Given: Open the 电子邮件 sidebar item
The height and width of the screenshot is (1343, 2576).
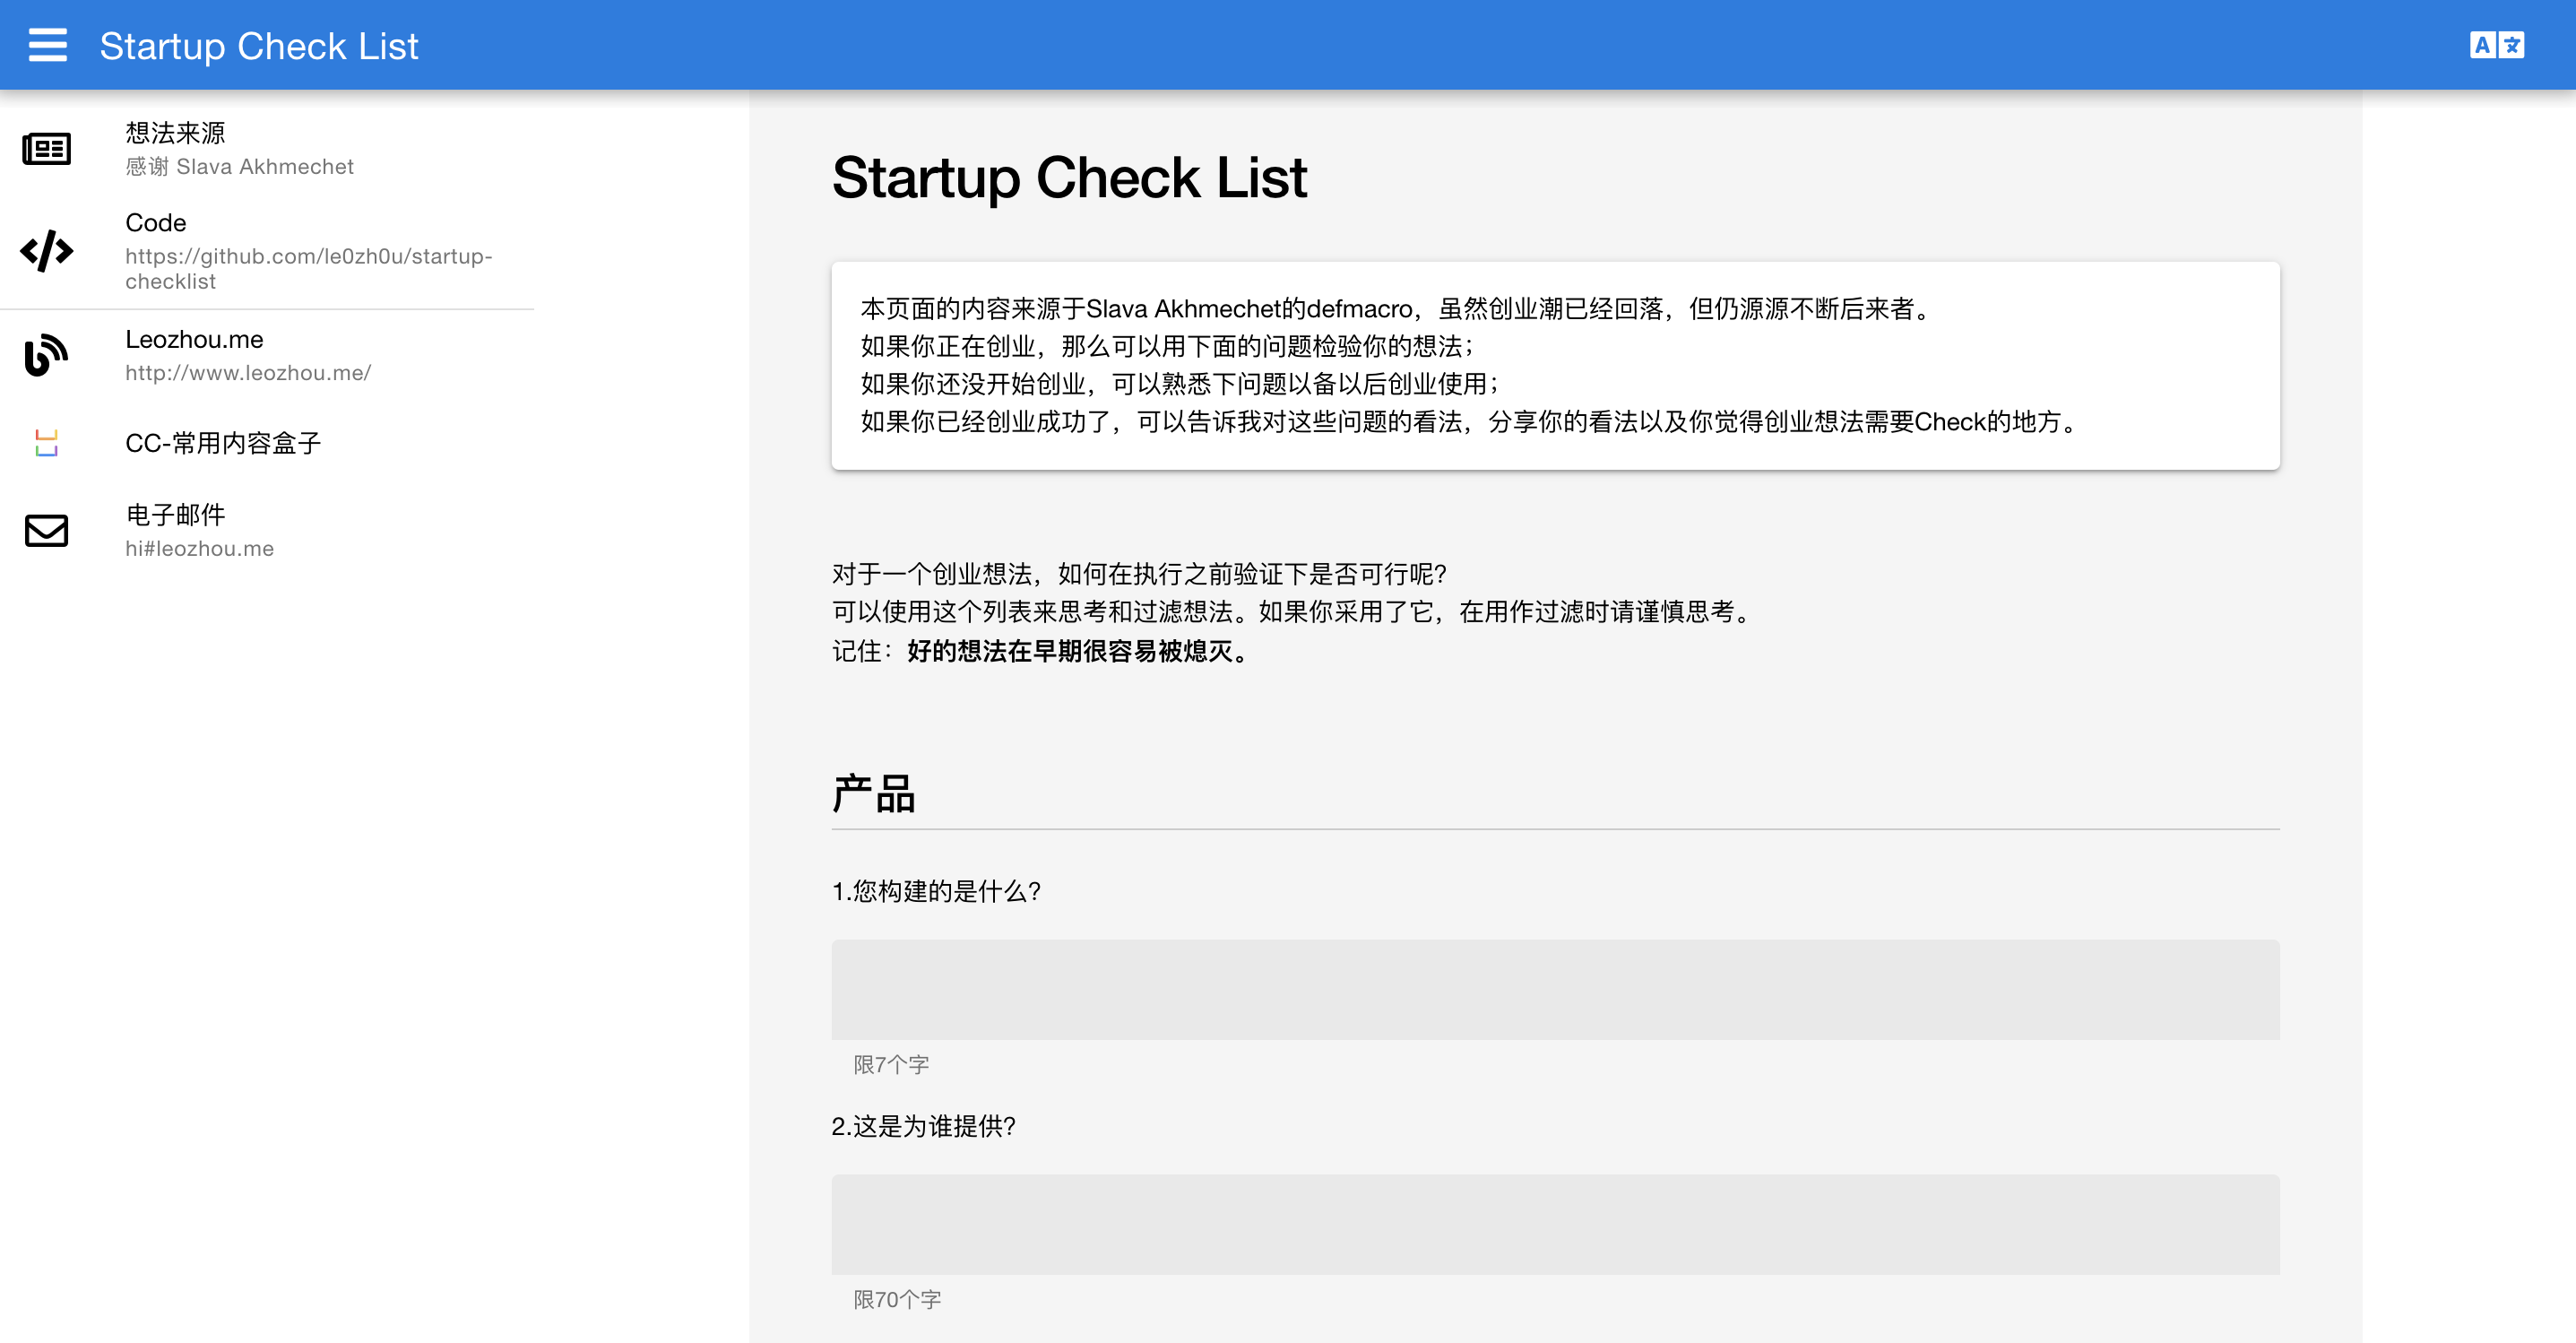Looking at the screenshot, I should tap(267, 531).
